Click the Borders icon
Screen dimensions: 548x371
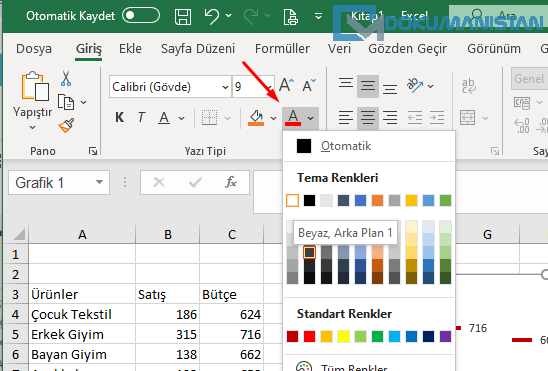click(210, 118)
